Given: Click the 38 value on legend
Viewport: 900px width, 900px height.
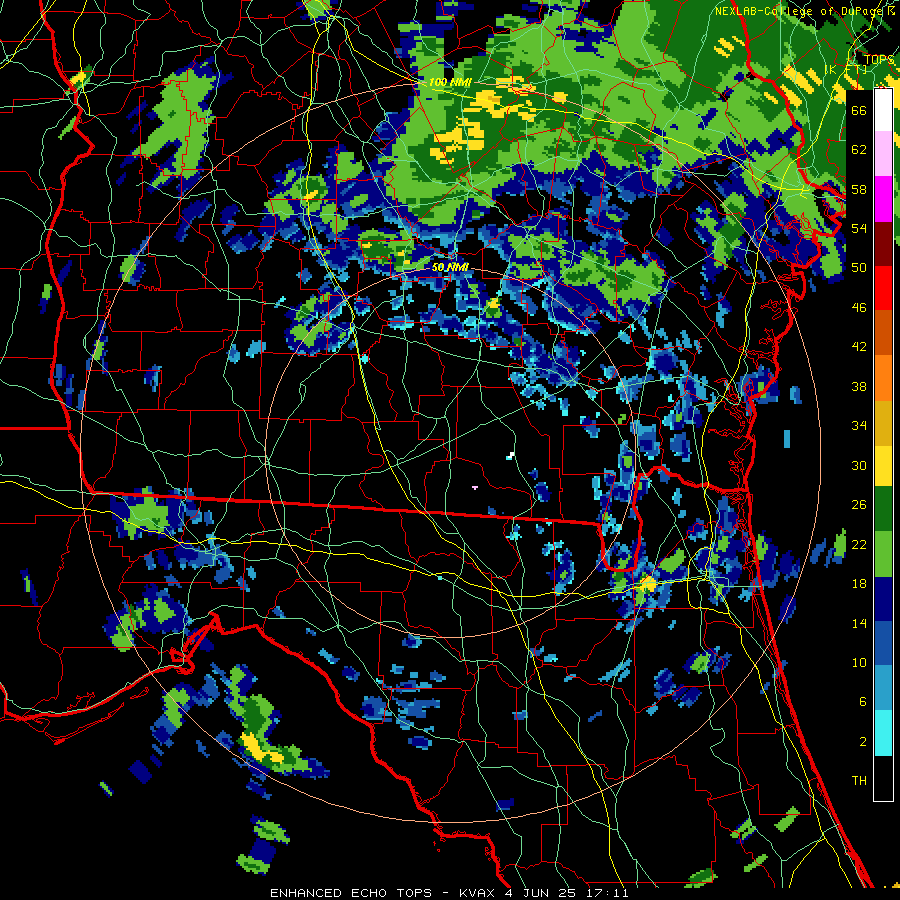Looking at the screenshot, I should [859, 387].
